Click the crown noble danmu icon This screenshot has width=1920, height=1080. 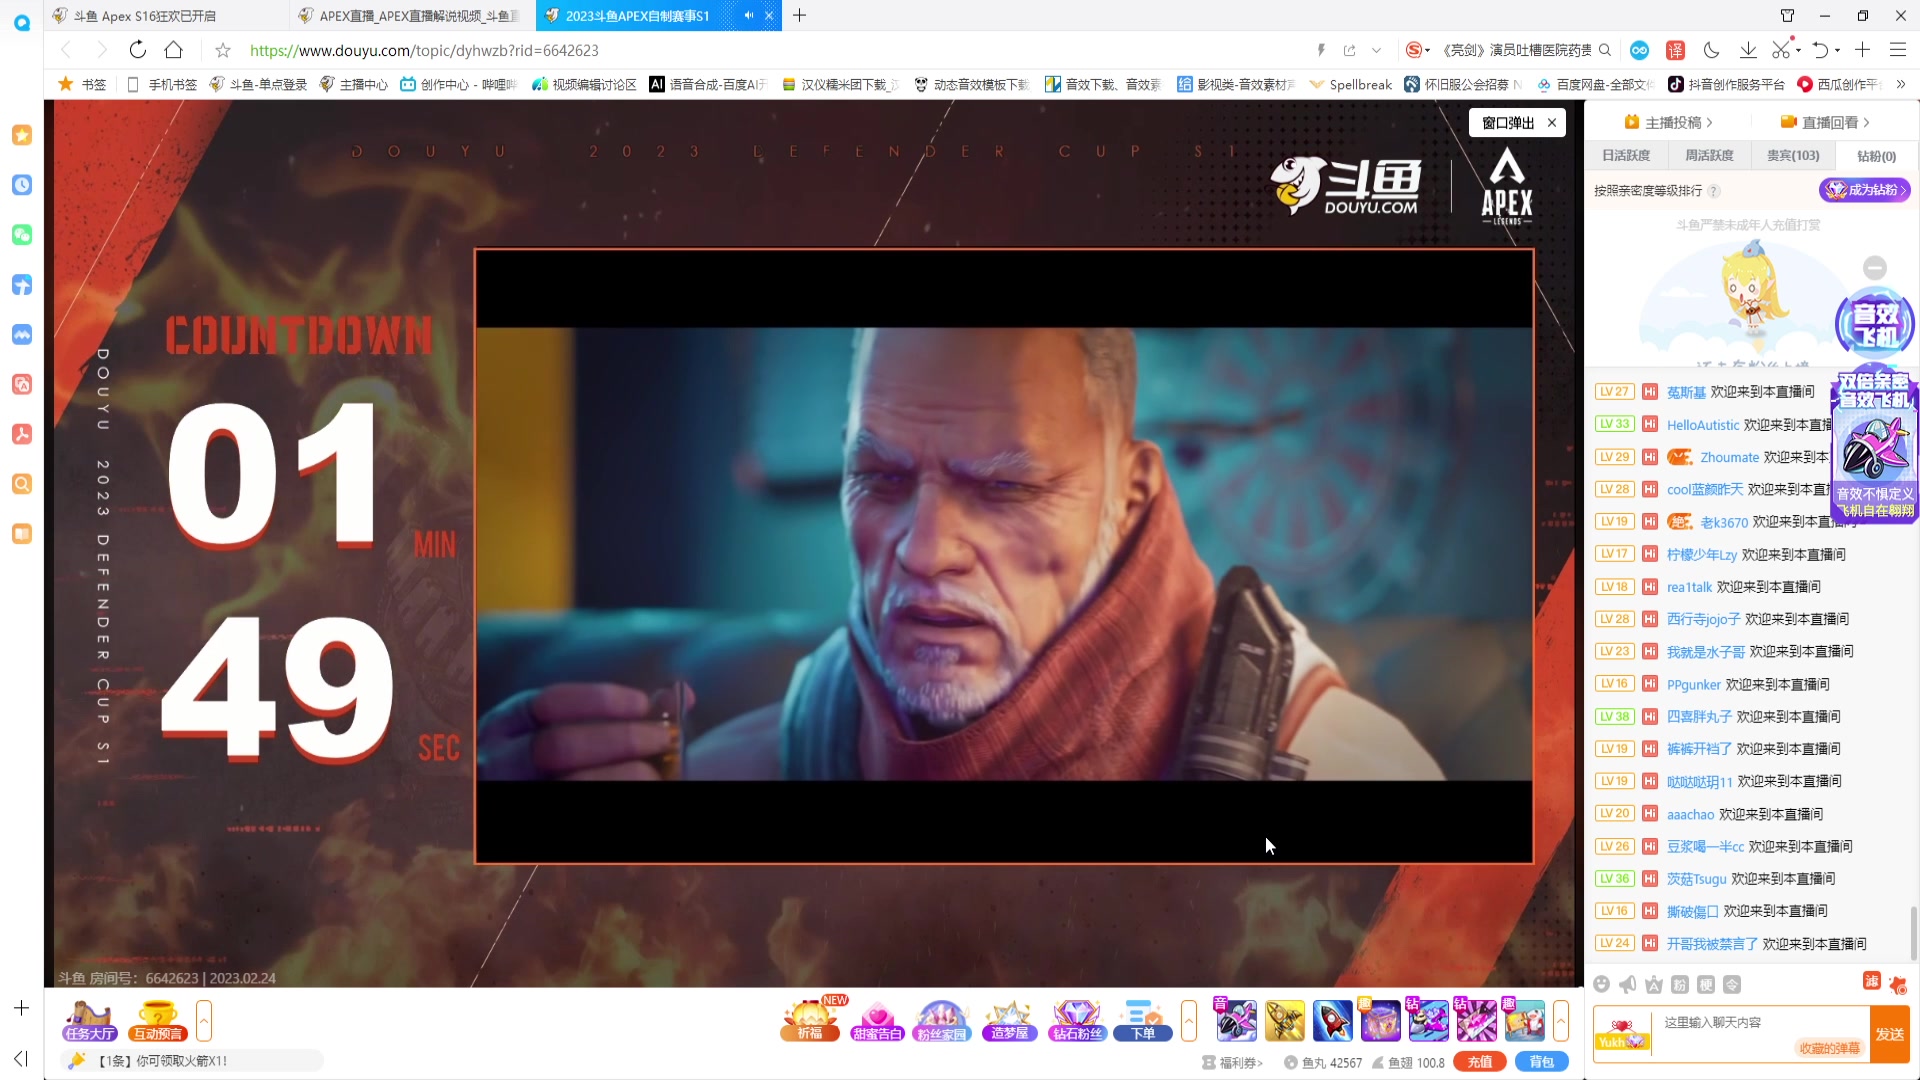tap(1654, 985)
